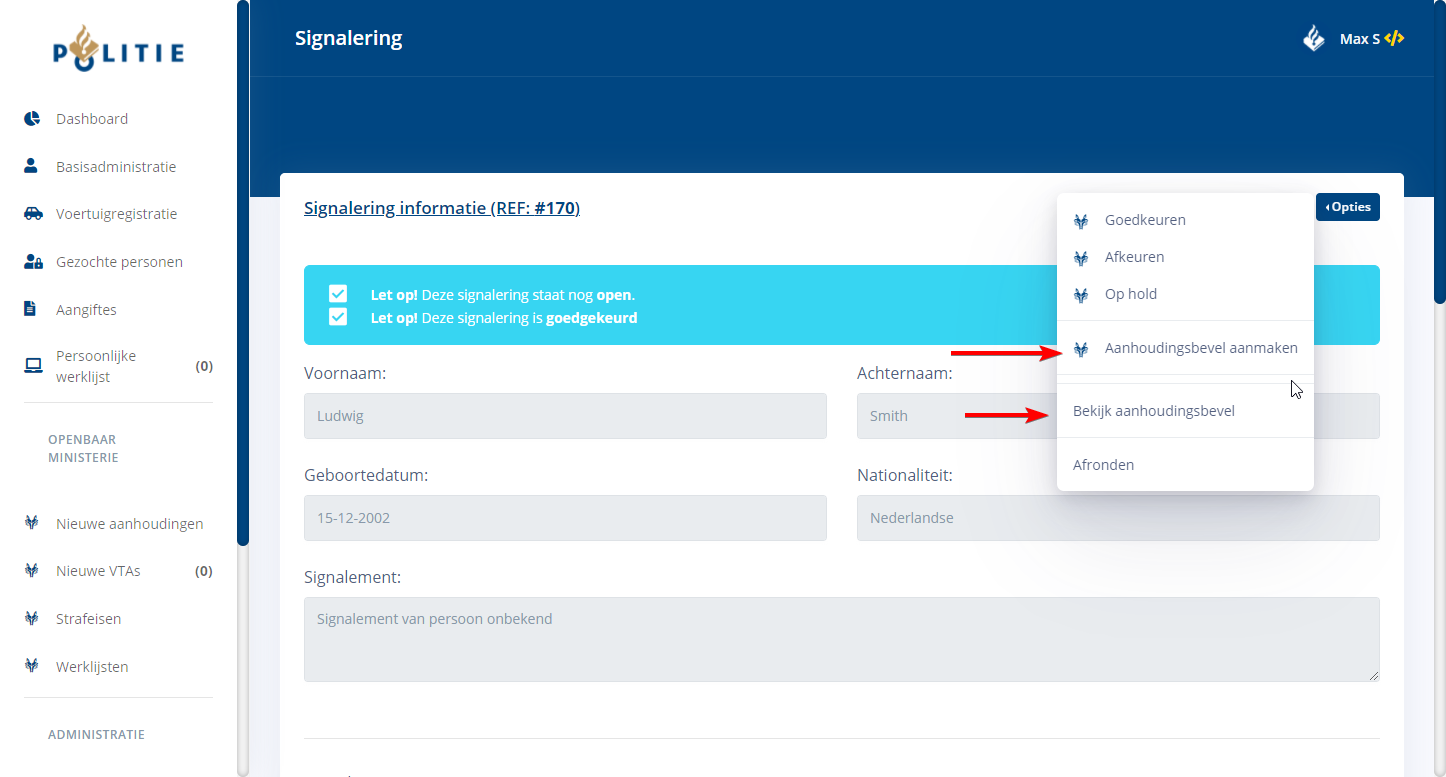This screenshot has width=1446, height=777.
Task: Click the checkbox beside 'signalering is goedgekeurd'
Action: click(338, 317)
